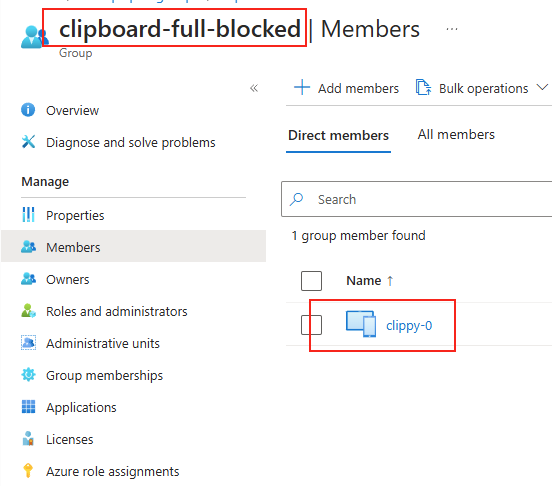This screenshot has height=486, width=552.
Task: Open the Overview info icon
Action: pos(28,110)
